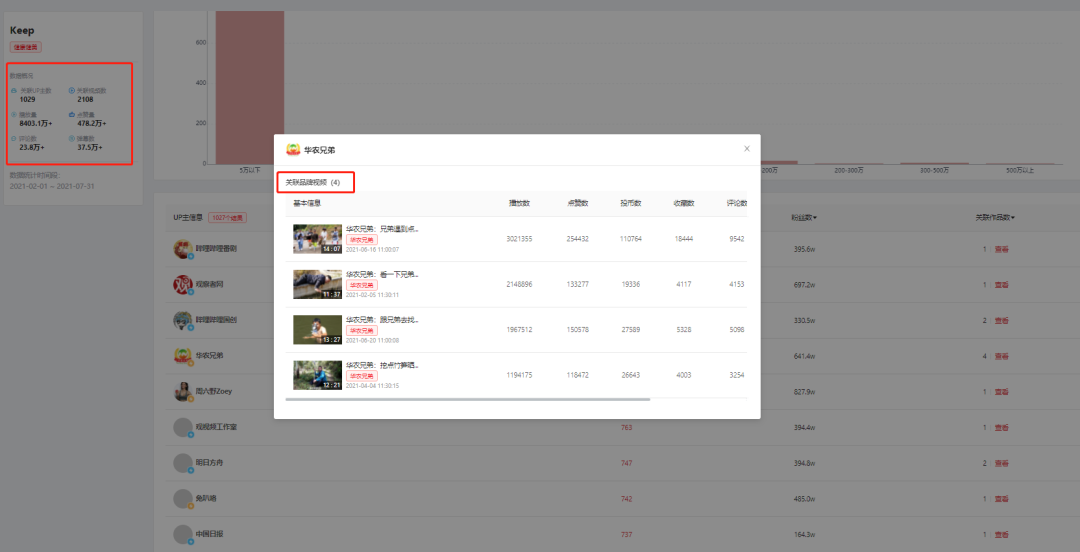Click the 点赞量 stat icon

point(72,114)
